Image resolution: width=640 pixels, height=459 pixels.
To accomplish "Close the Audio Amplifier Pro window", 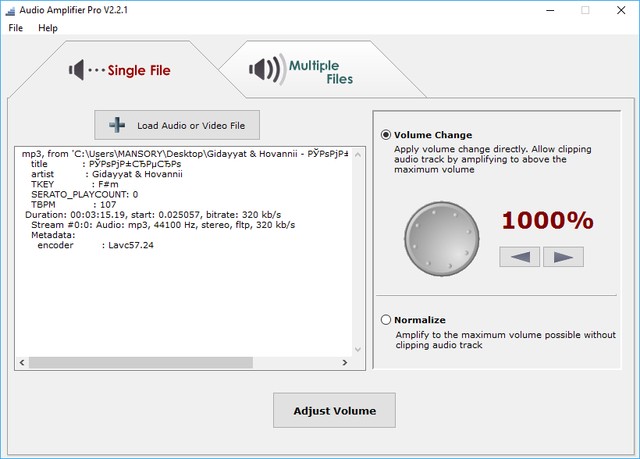I will [620, 10].
